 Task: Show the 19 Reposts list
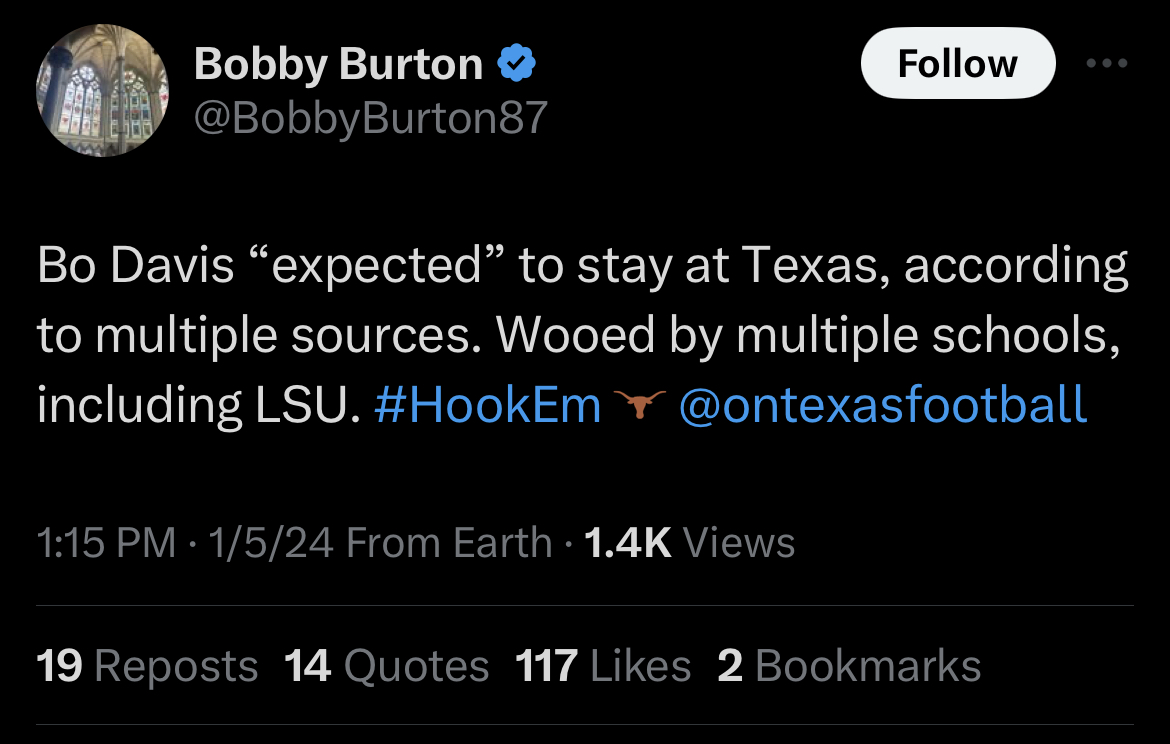147,666
